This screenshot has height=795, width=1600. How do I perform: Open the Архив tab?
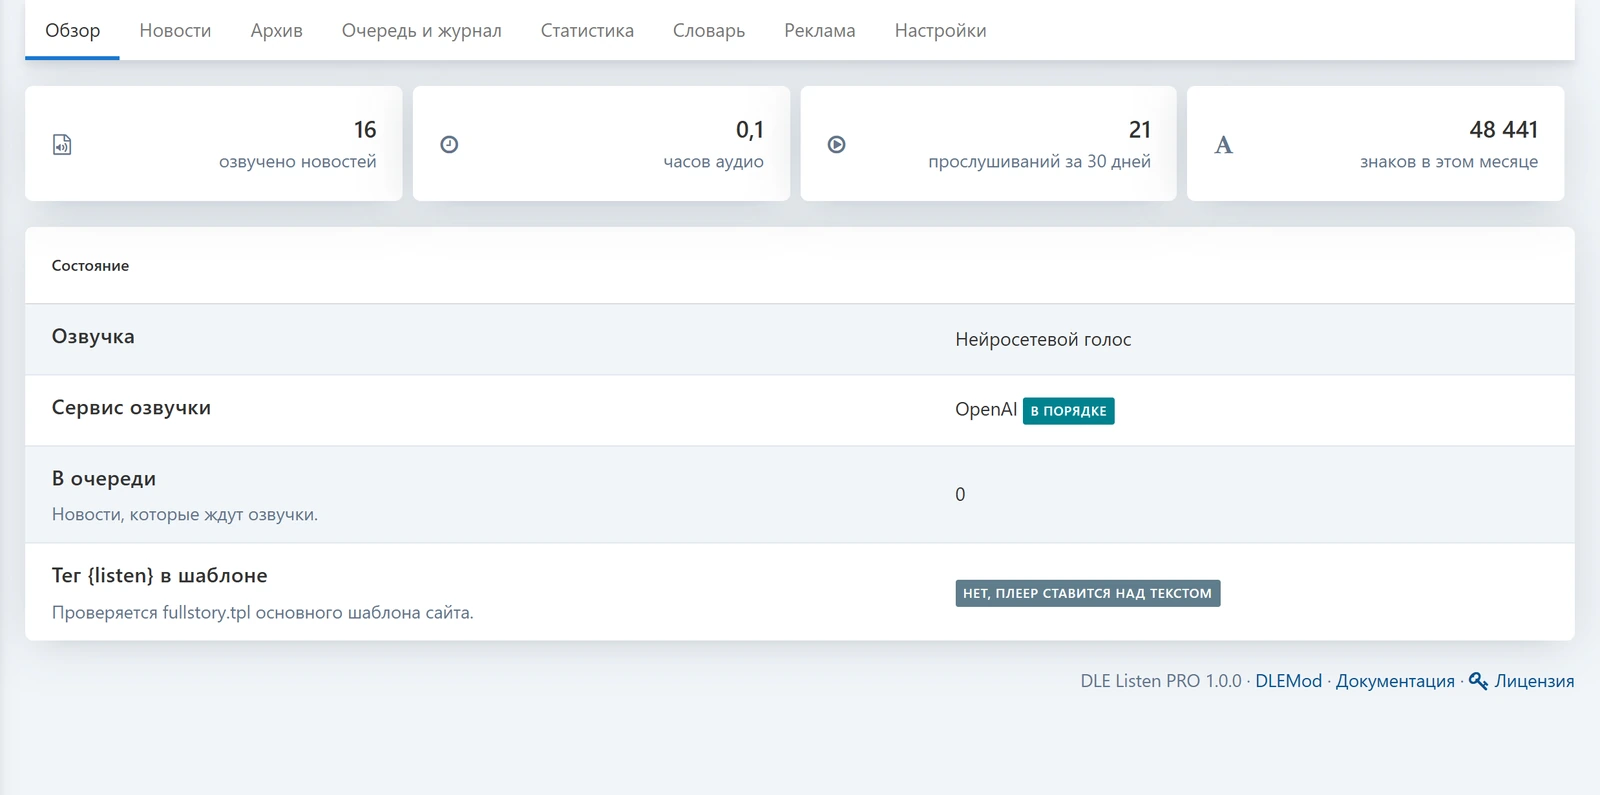(276, 31)
